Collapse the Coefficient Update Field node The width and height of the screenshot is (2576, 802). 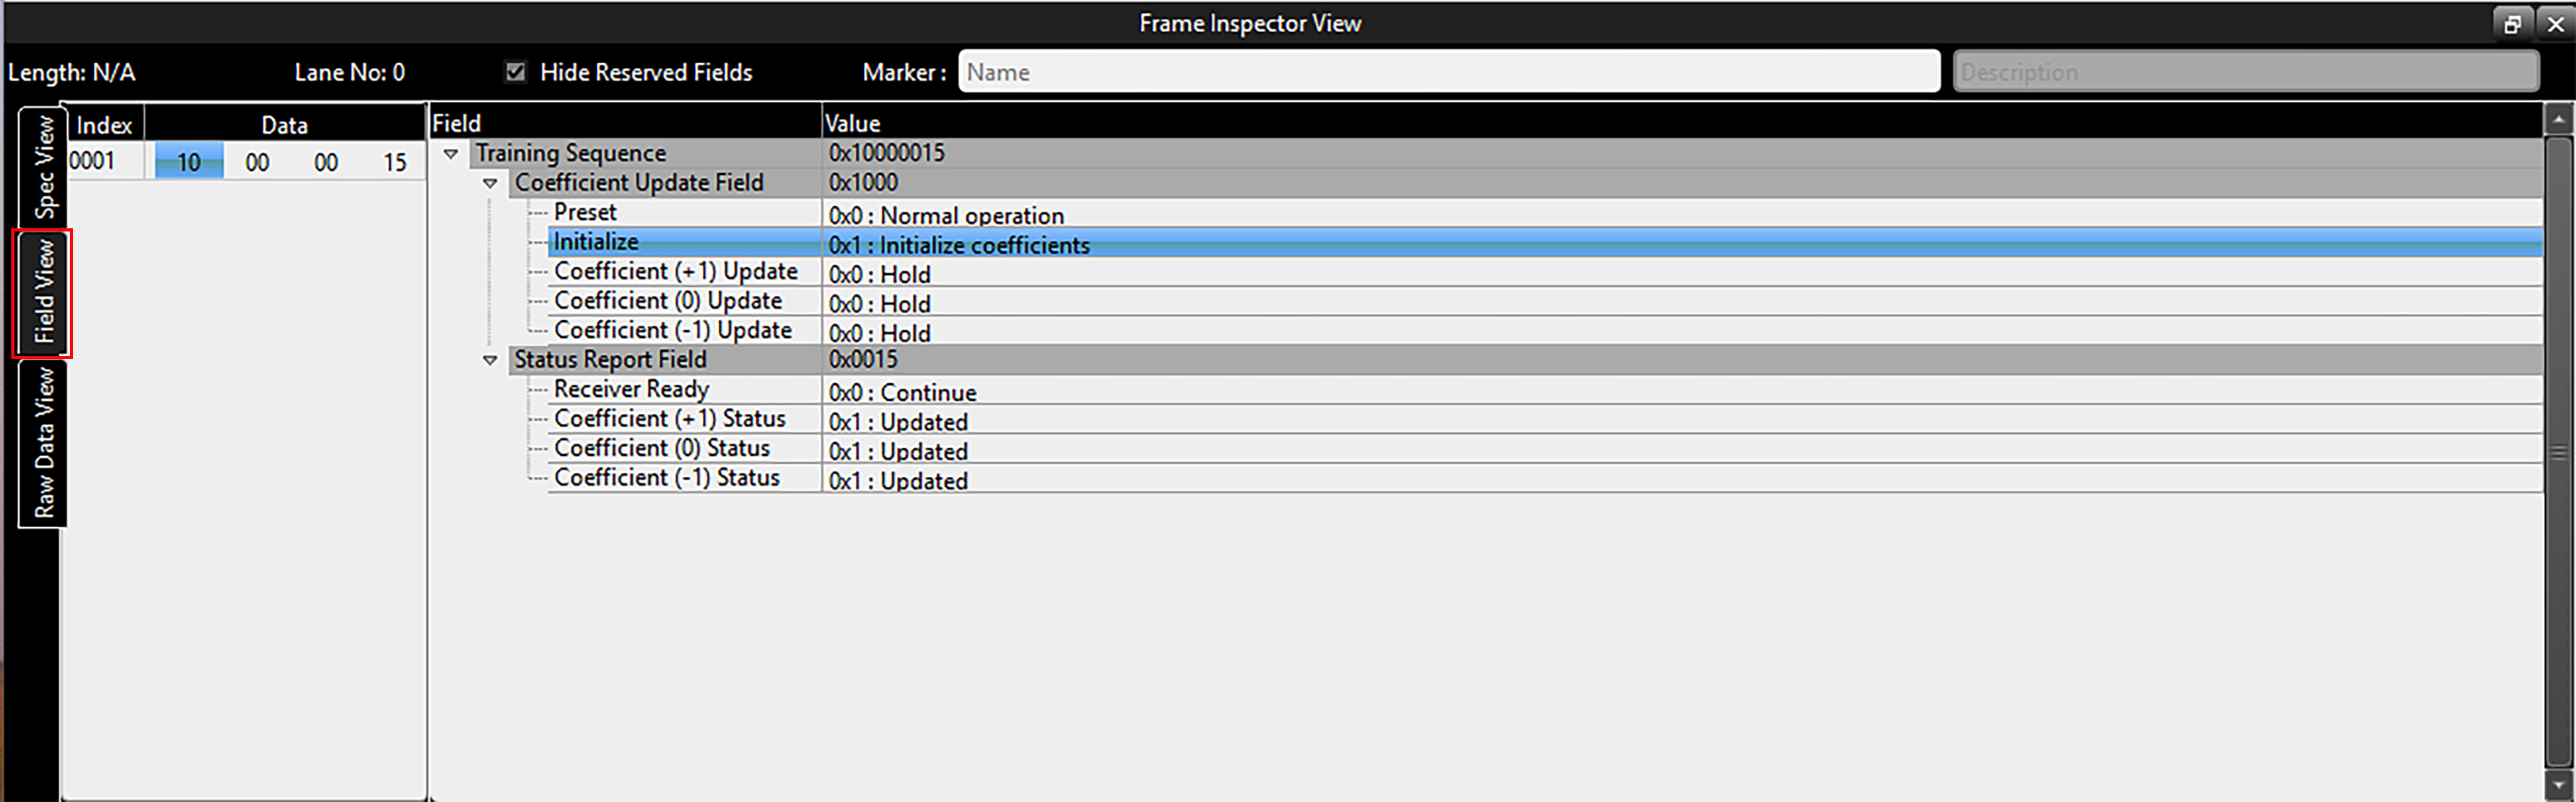click(x=490, y=184)
